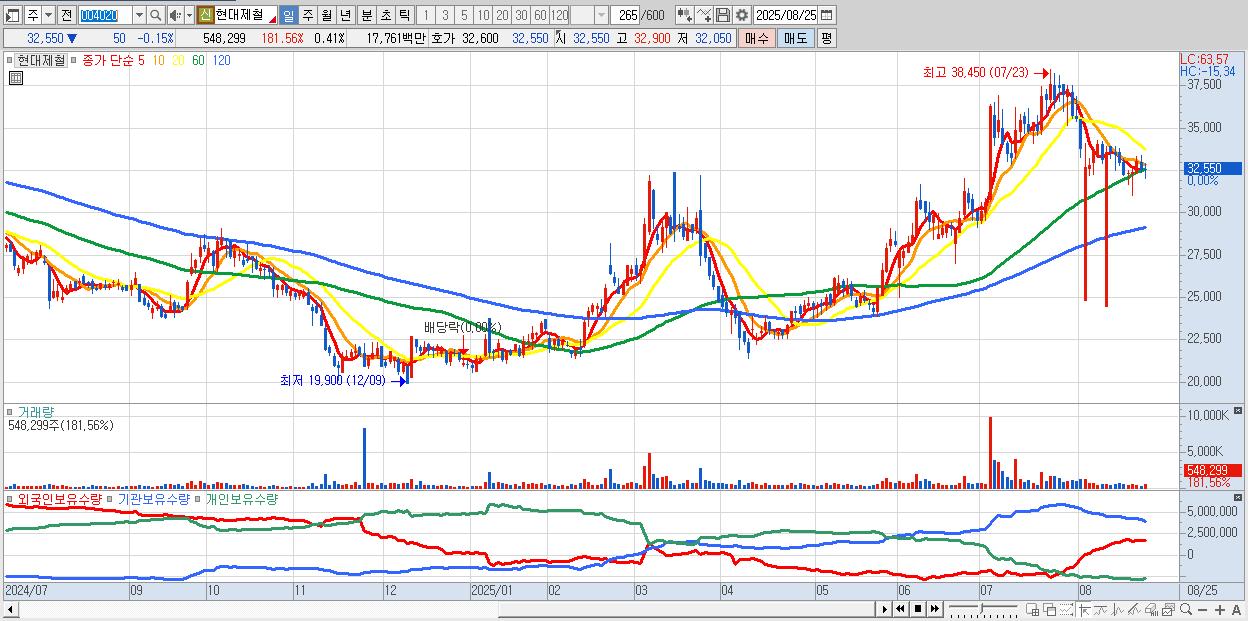Click the crosshair cursor tool icon

click(x=1084, y=609)
